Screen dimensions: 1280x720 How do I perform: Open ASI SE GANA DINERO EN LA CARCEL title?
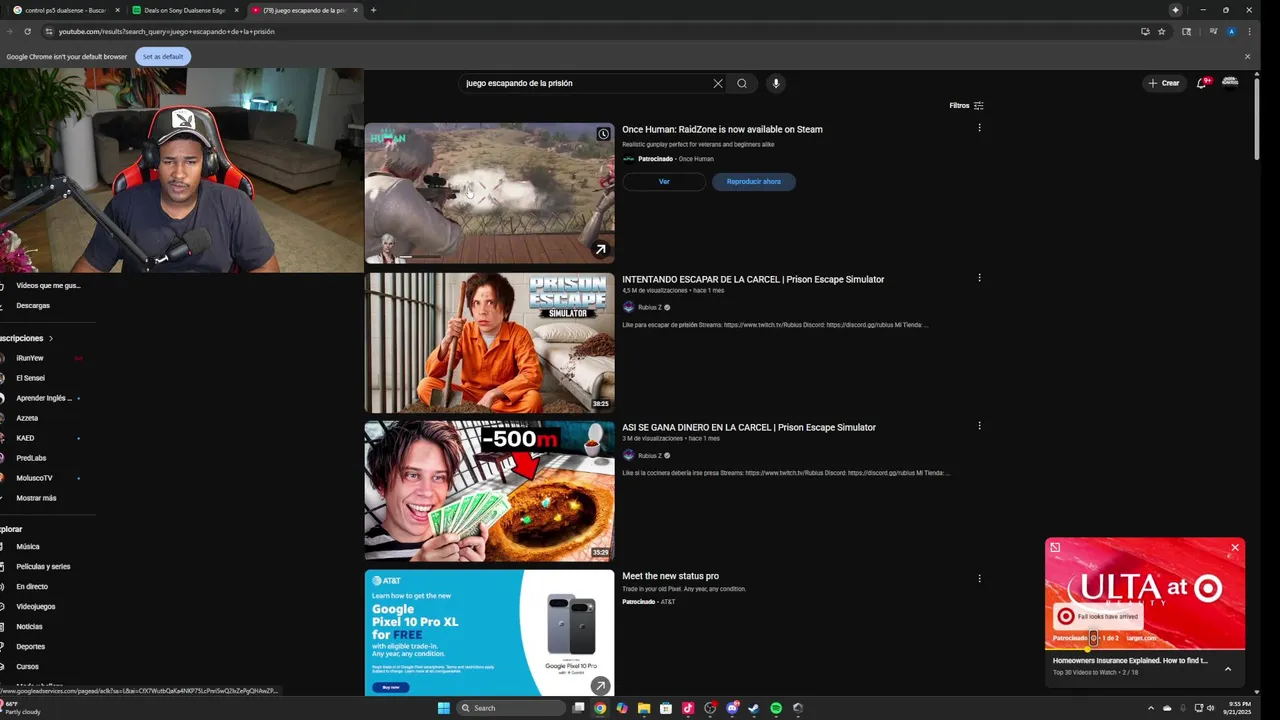(749, 427)
